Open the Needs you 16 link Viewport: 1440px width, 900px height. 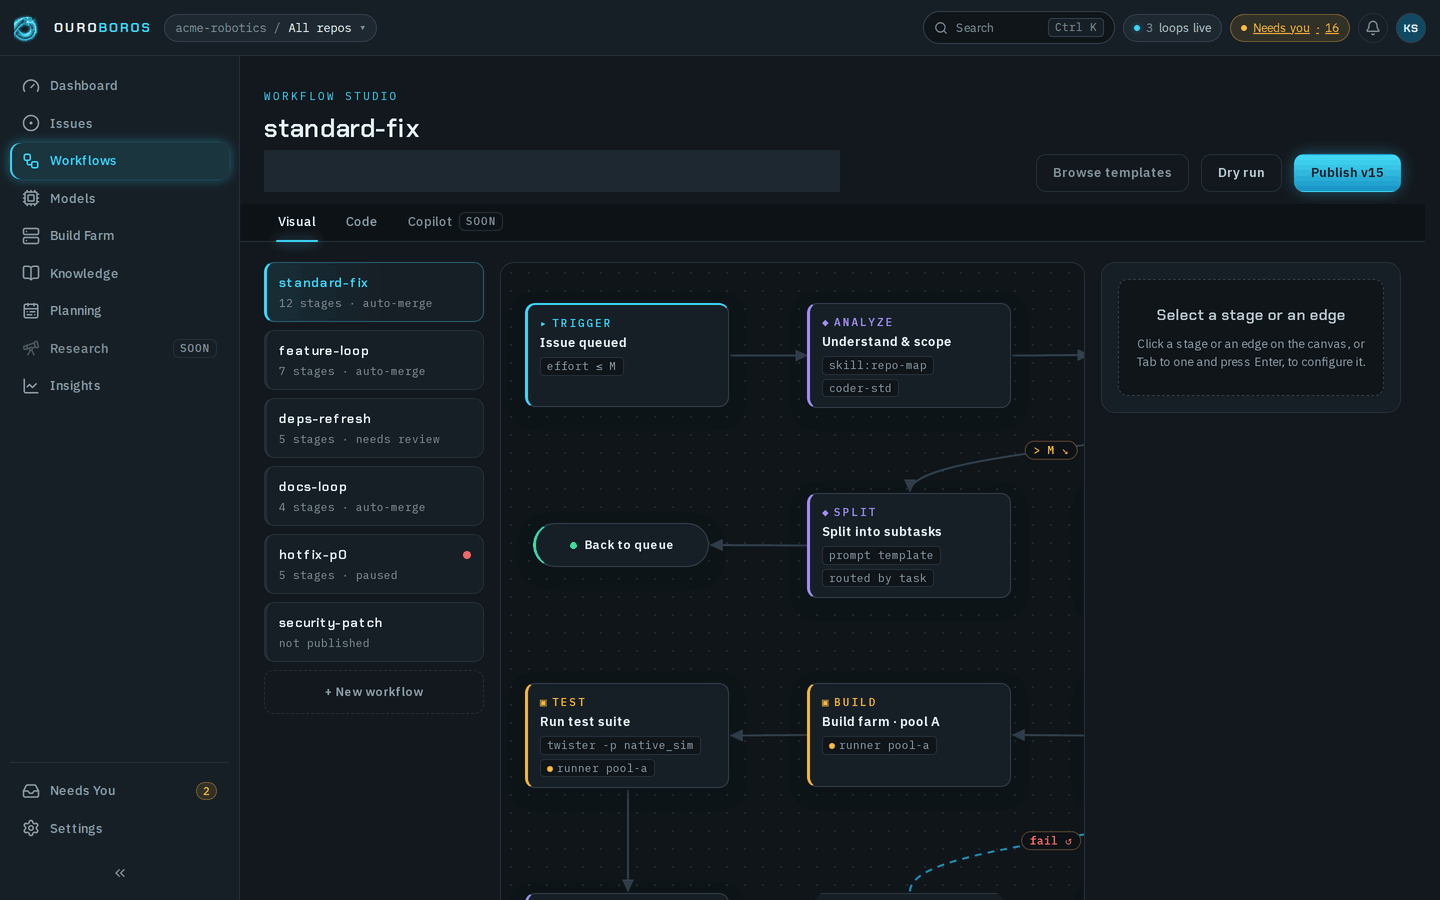(x=1290, y=28)
